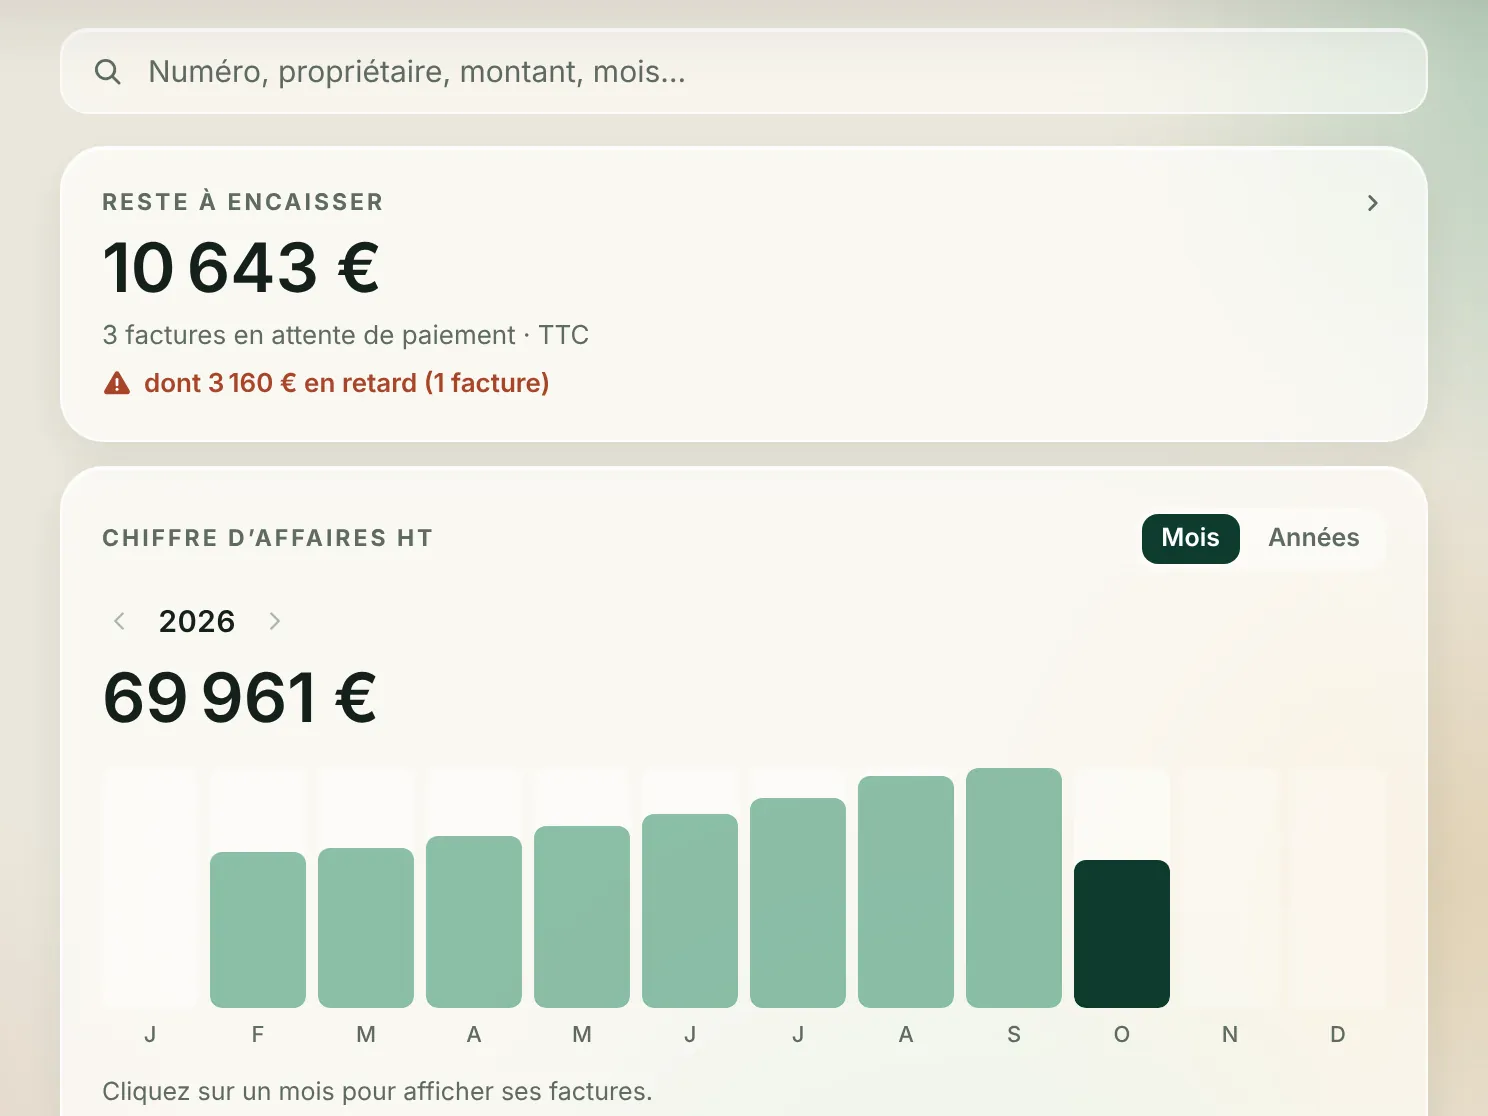Click the 'CHIFFRE D'AFFAIRES HT' heading
This screenshot has width=1488, height=1116.
[268, 538]
